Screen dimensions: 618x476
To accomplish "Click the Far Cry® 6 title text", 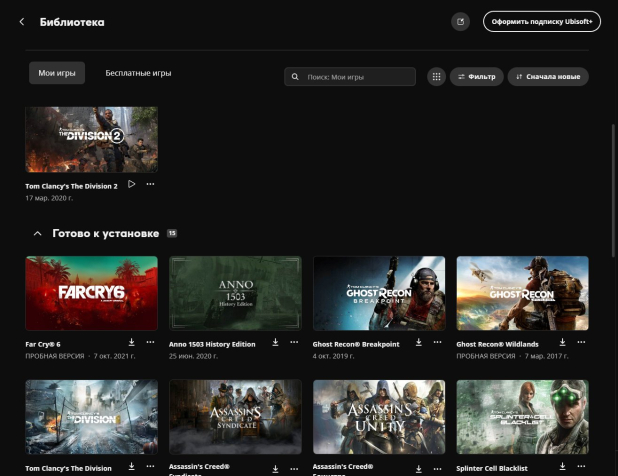I will pos(43,344).
